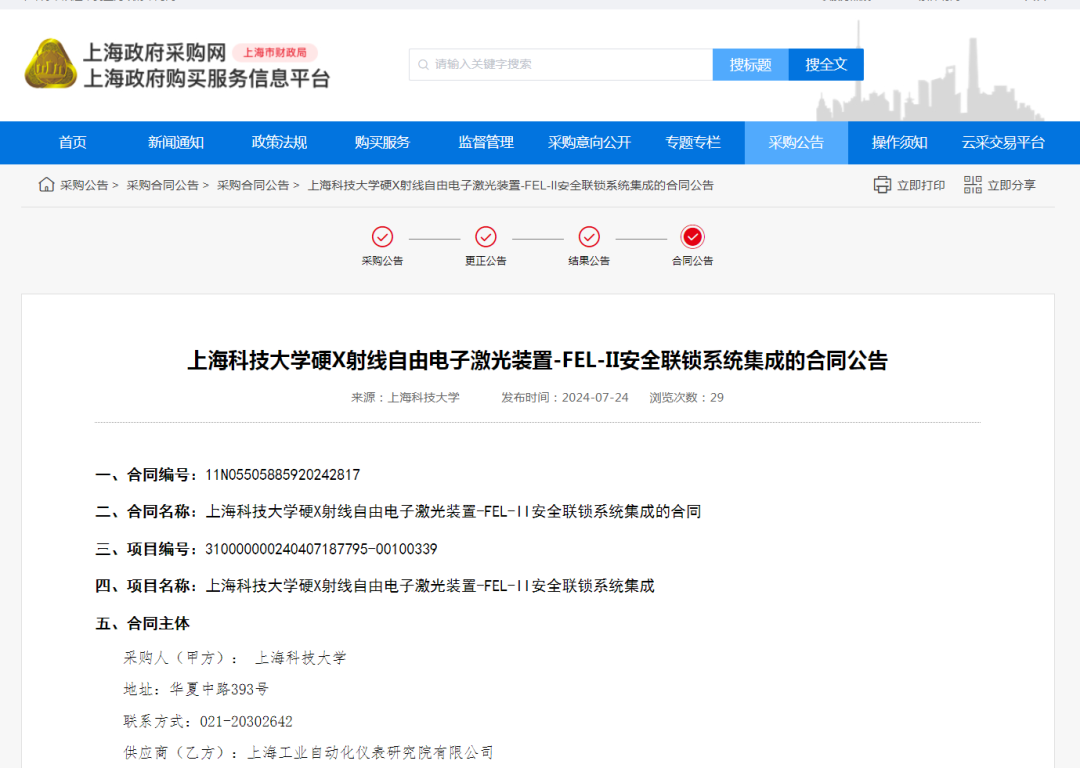
Task: Click the 采购人（甲方）上海科技大学 line
Action: [x=235, y=658]
